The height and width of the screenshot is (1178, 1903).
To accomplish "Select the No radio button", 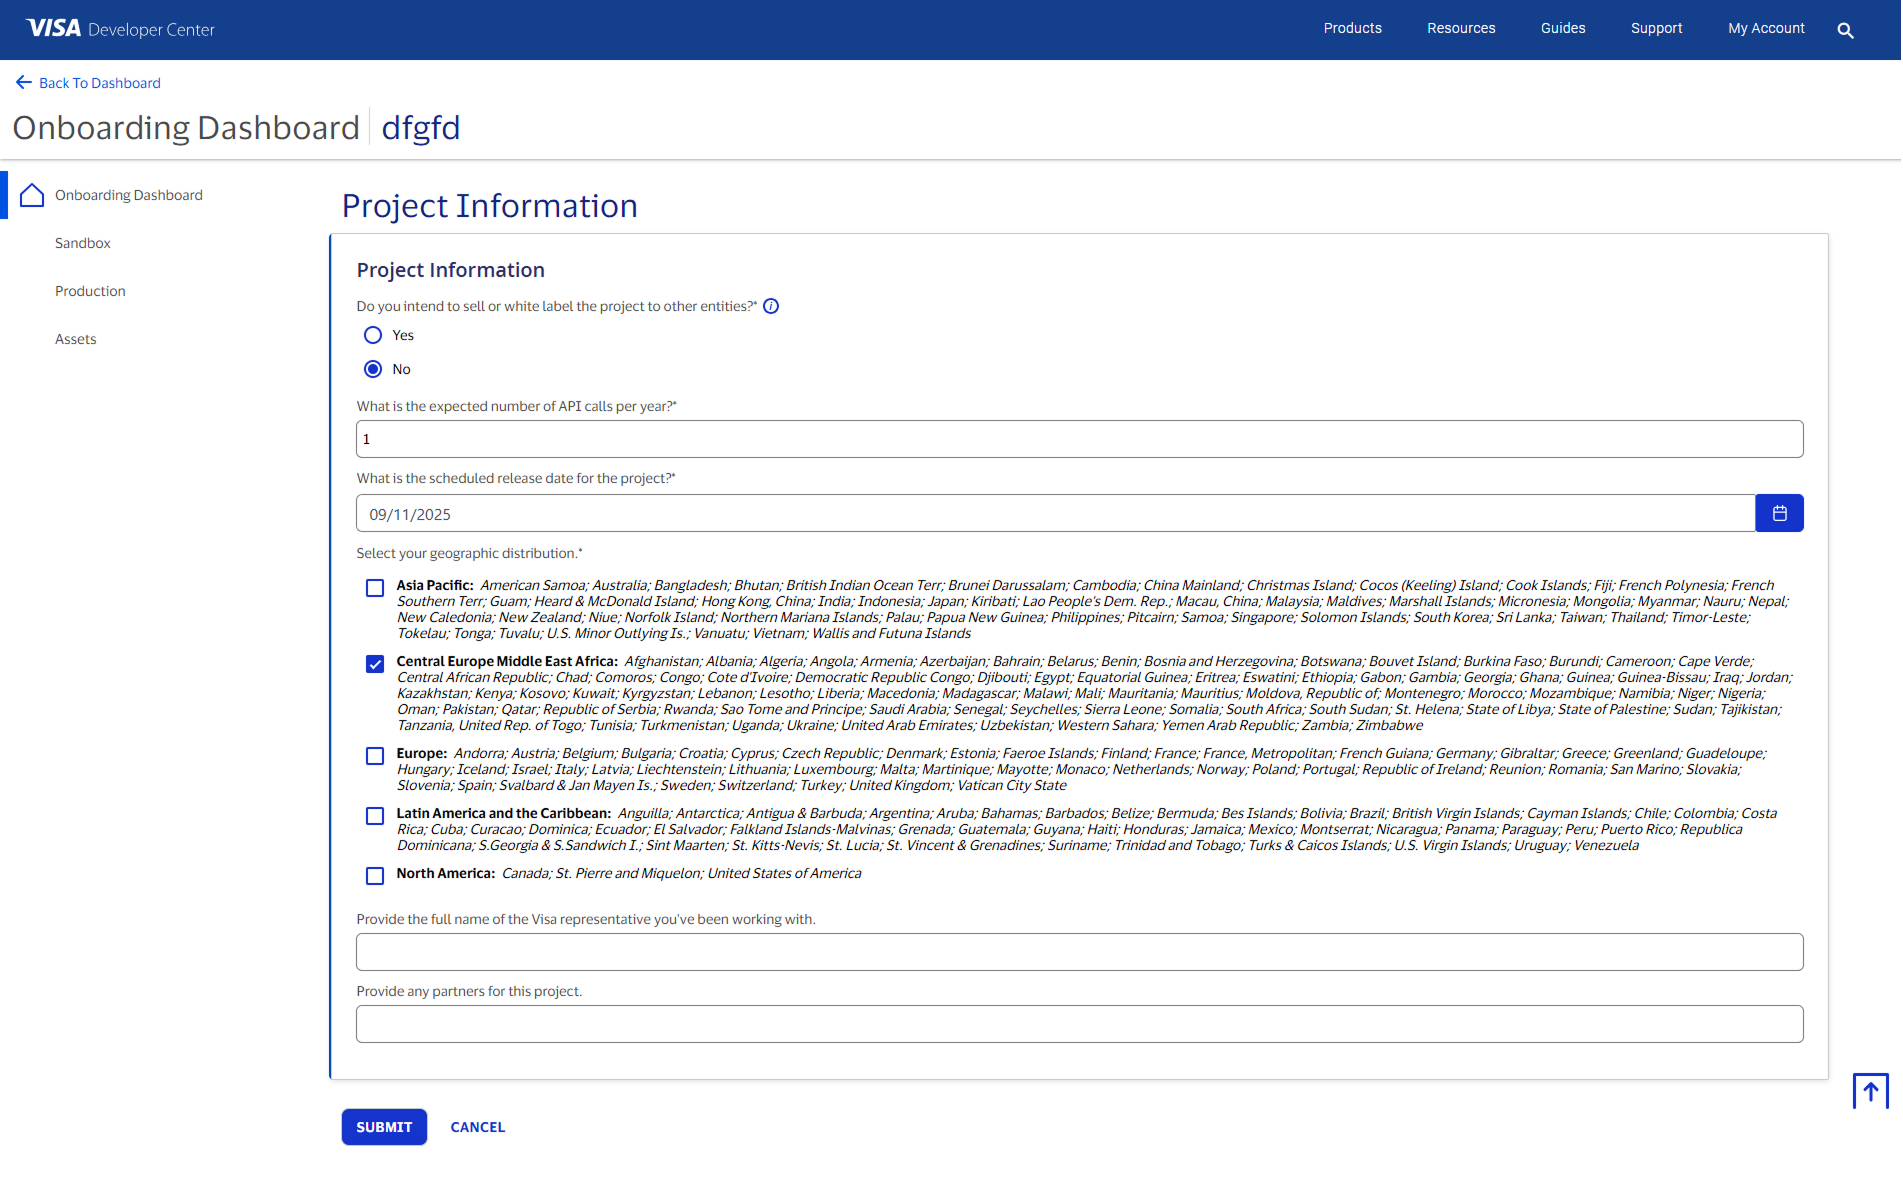I will [373, 369].
